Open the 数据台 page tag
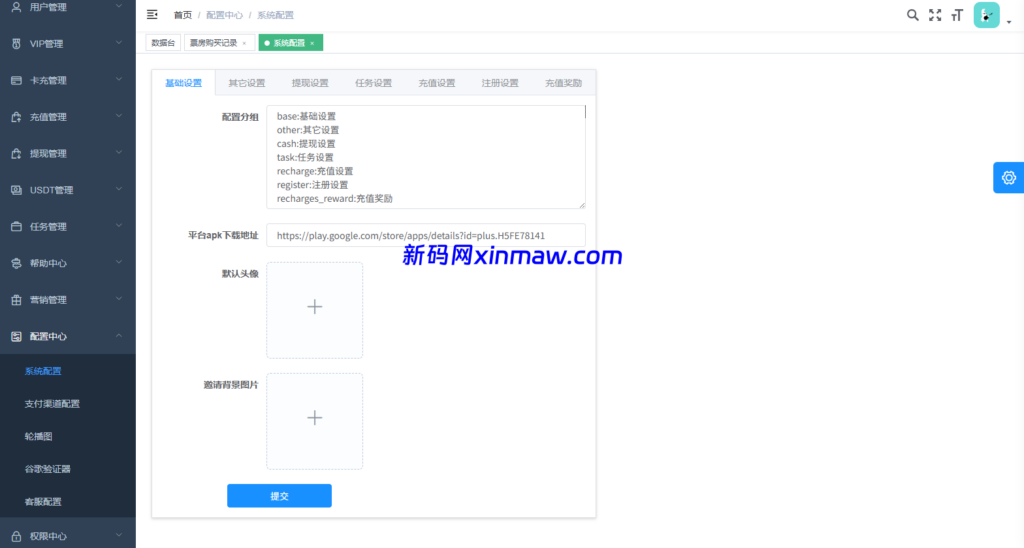Screen dimensions: 1024x548 (x=163, y=43)
